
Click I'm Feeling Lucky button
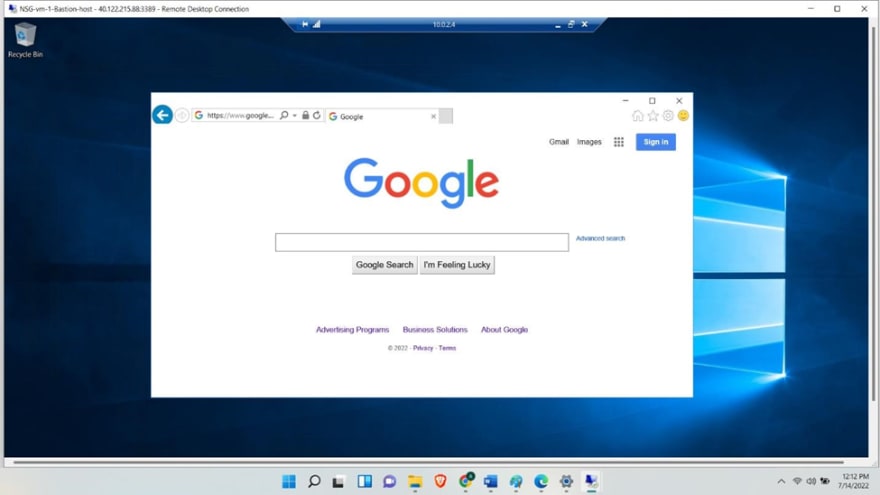tap(457, 265)
